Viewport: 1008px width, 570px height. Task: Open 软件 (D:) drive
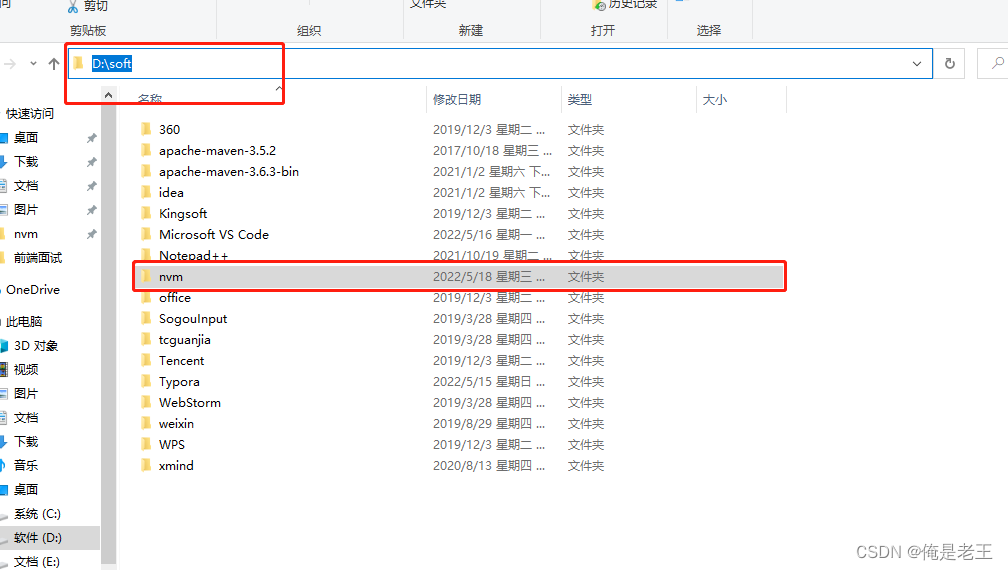click(x=38, y=537)
